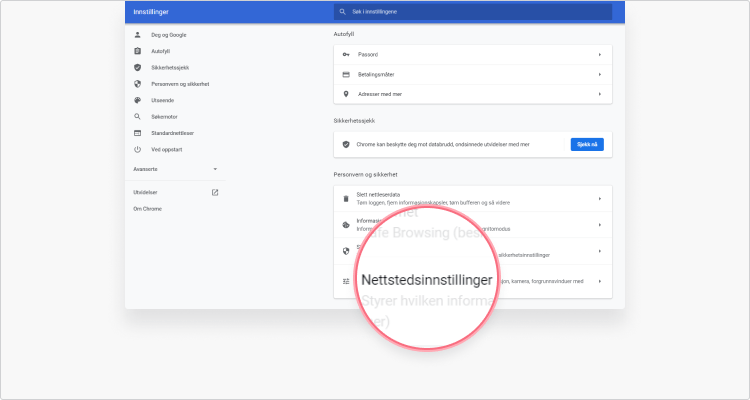
Task: Click the Passord row label
Action: (368, 55)
